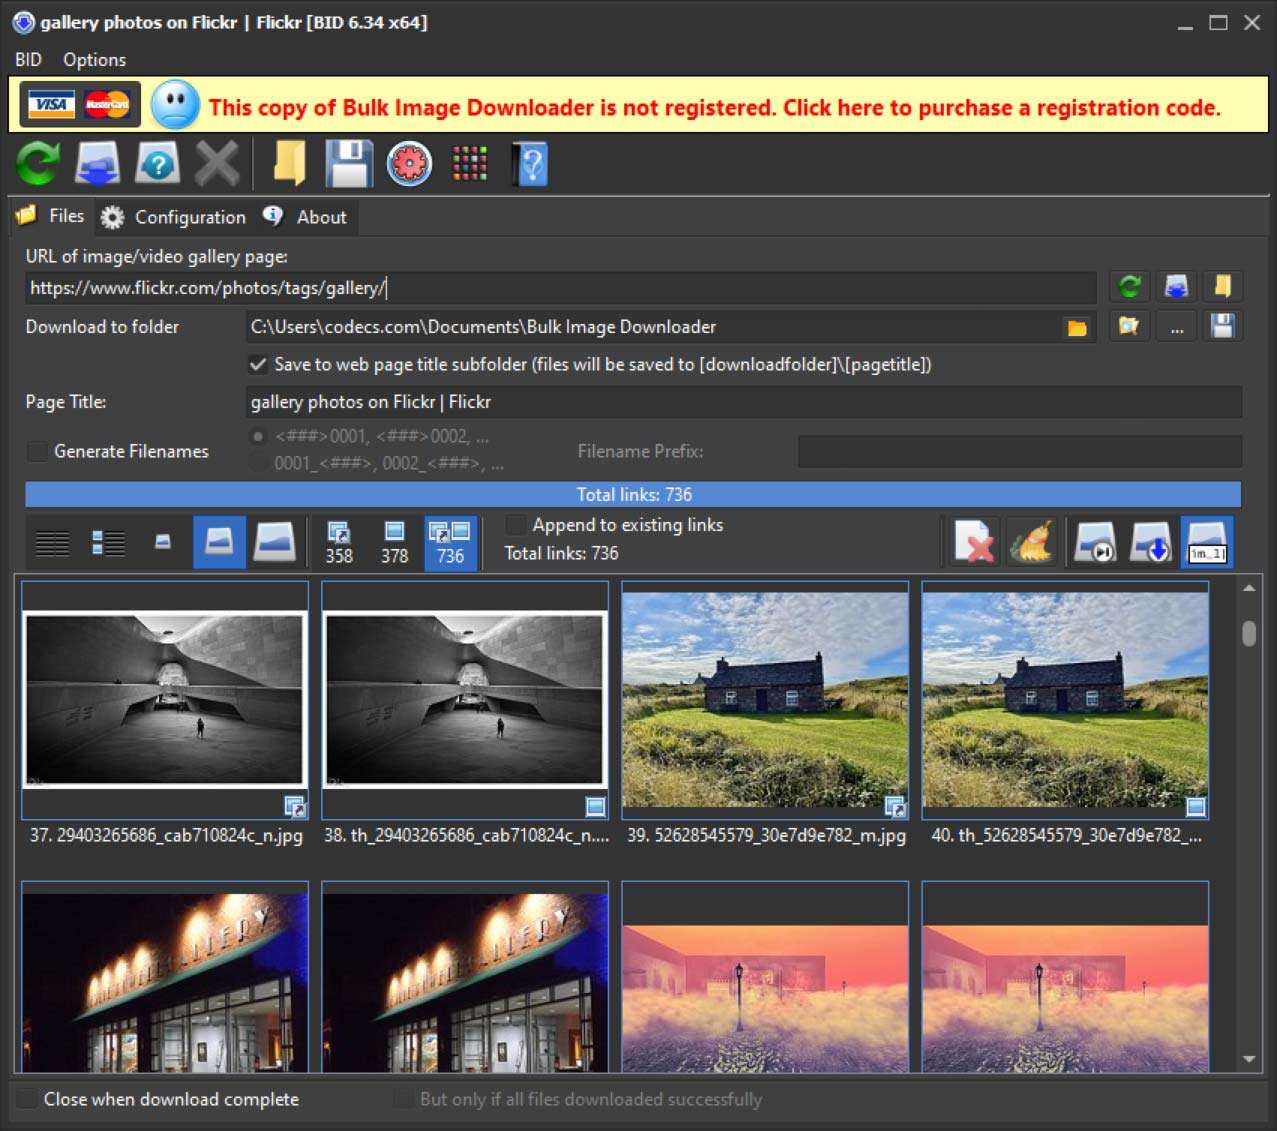Click the small floppy save icon beside download folder
This screenshot has height=1131, width=1277.
(1222, 326)
